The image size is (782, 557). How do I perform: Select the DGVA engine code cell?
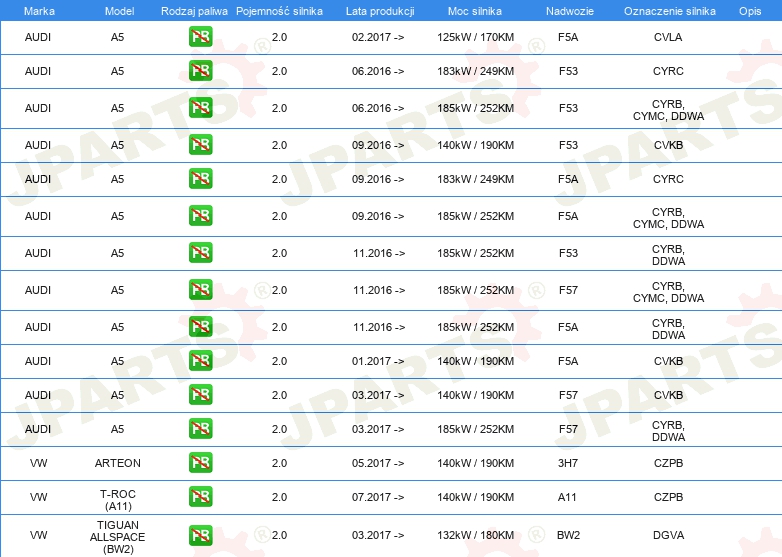pyautogui.click(x=668, y=535)
